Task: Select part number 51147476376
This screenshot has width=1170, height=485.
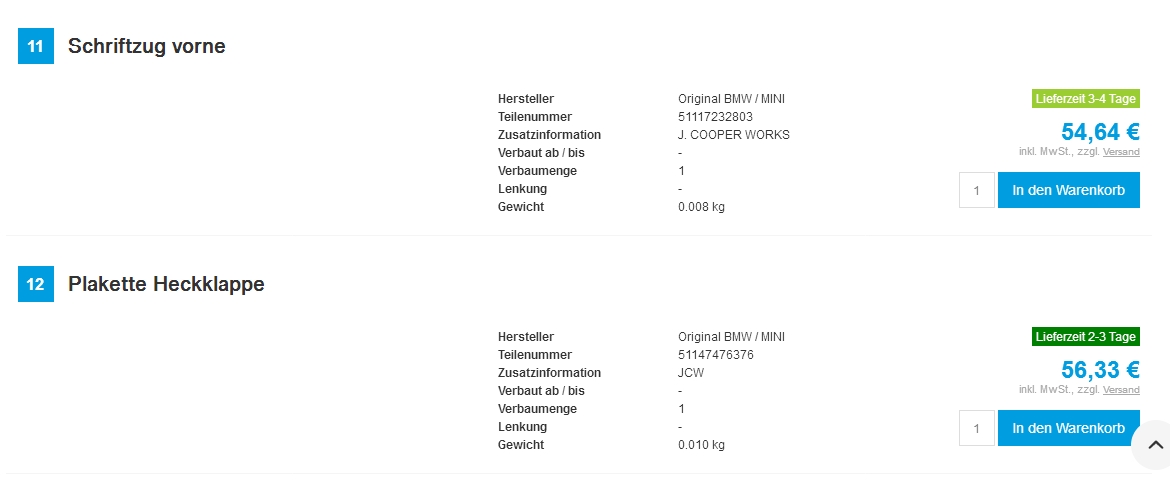Action: coord(716,355)
